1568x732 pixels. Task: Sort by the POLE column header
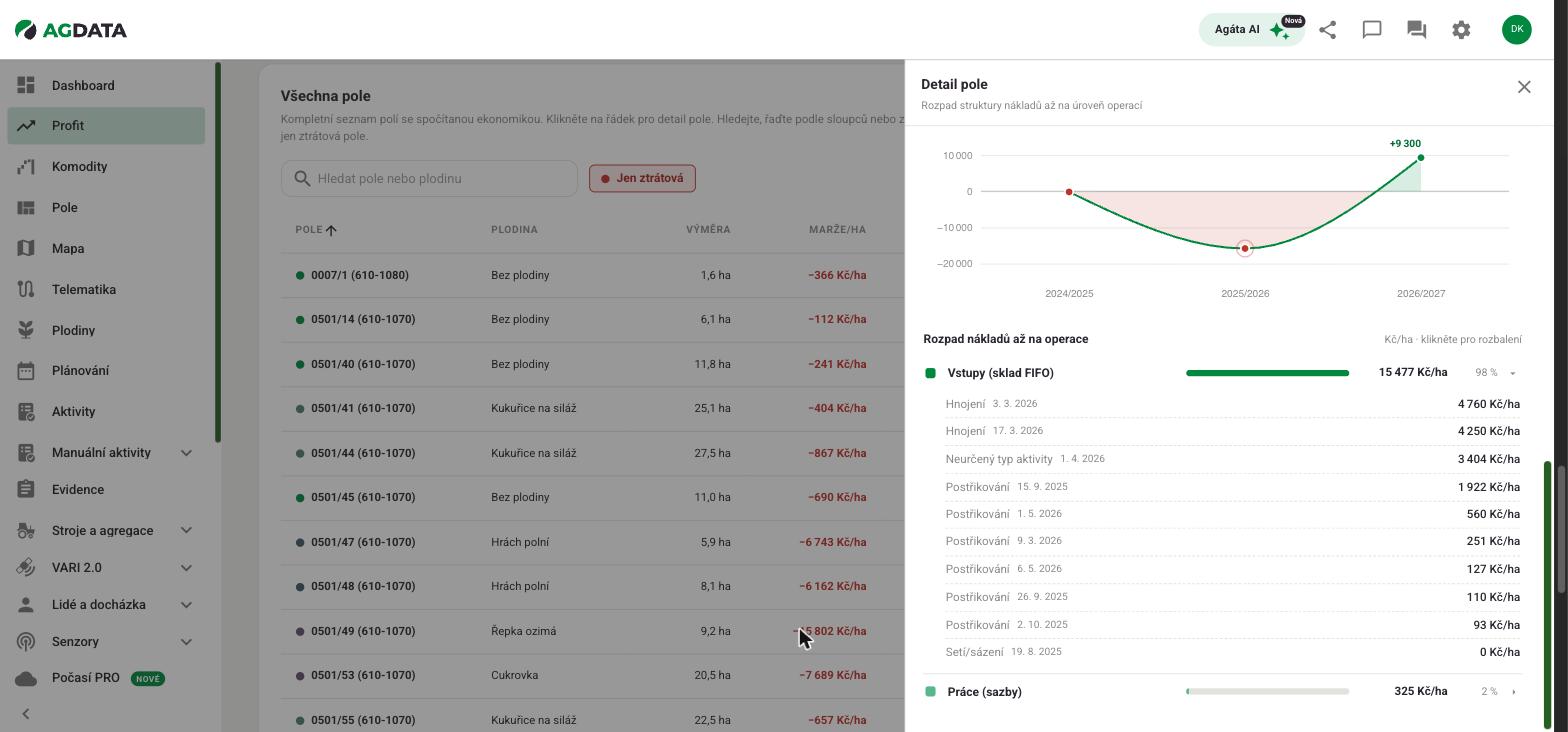pos(316,230)
